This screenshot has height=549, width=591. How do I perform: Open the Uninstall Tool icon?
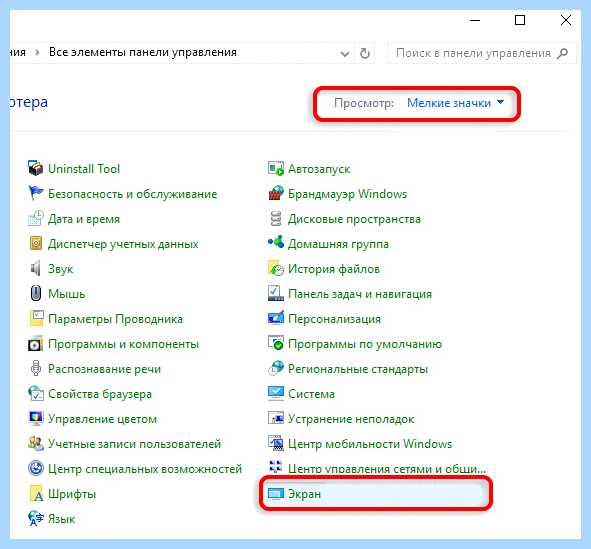[36, 168]
